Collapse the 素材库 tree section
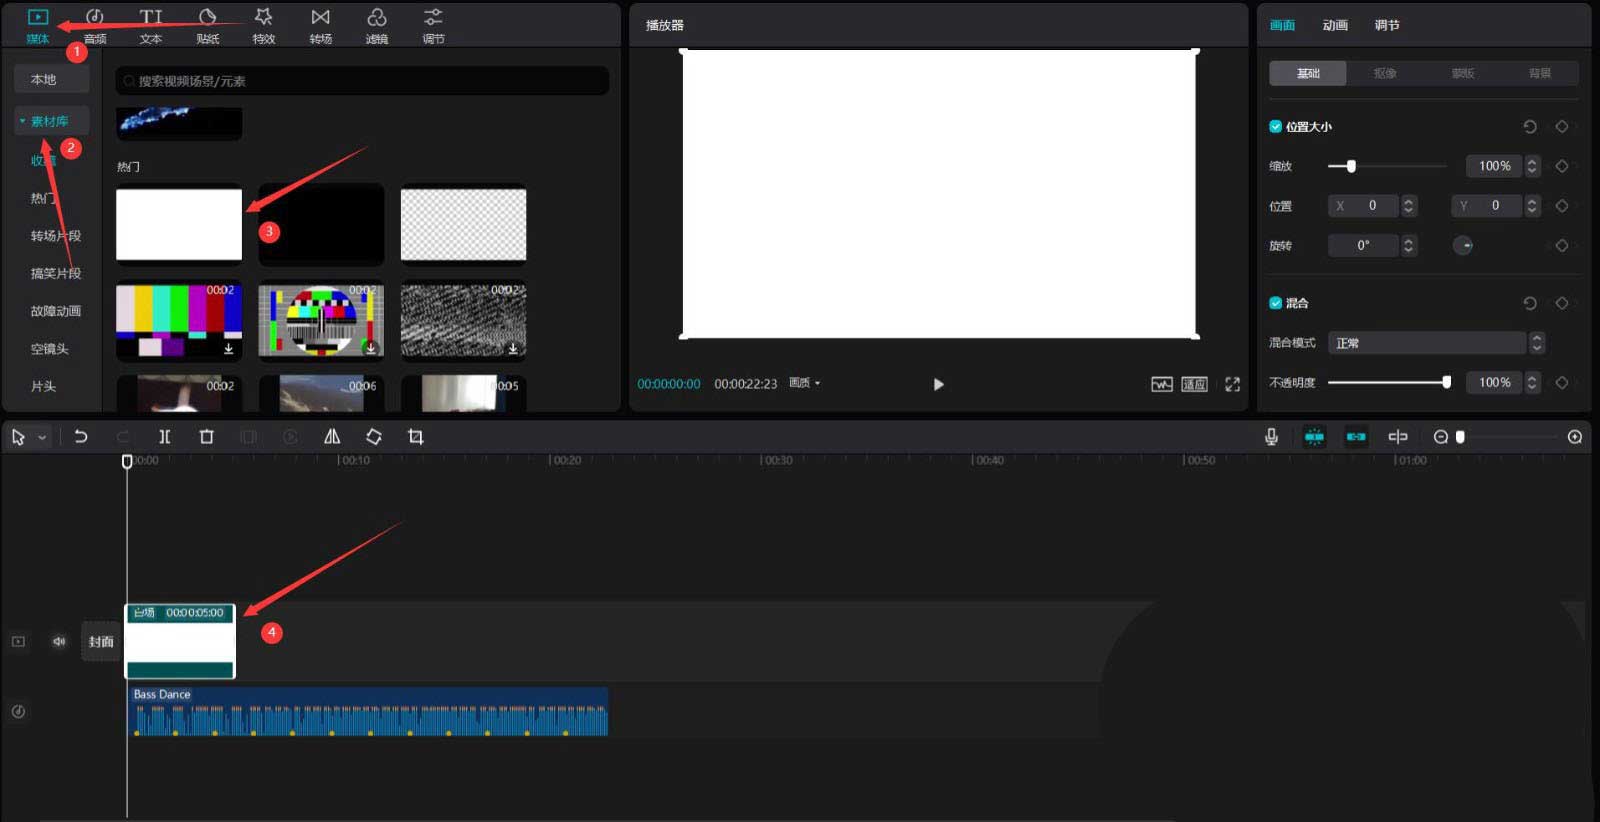Viewport: 1600px width, 822px height. [x=23, y=121]
